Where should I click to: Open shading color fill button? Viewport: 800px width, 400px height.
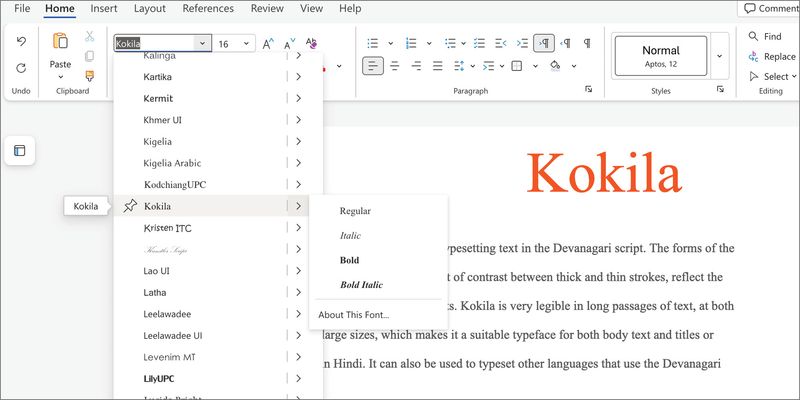[x=556, y=67]
